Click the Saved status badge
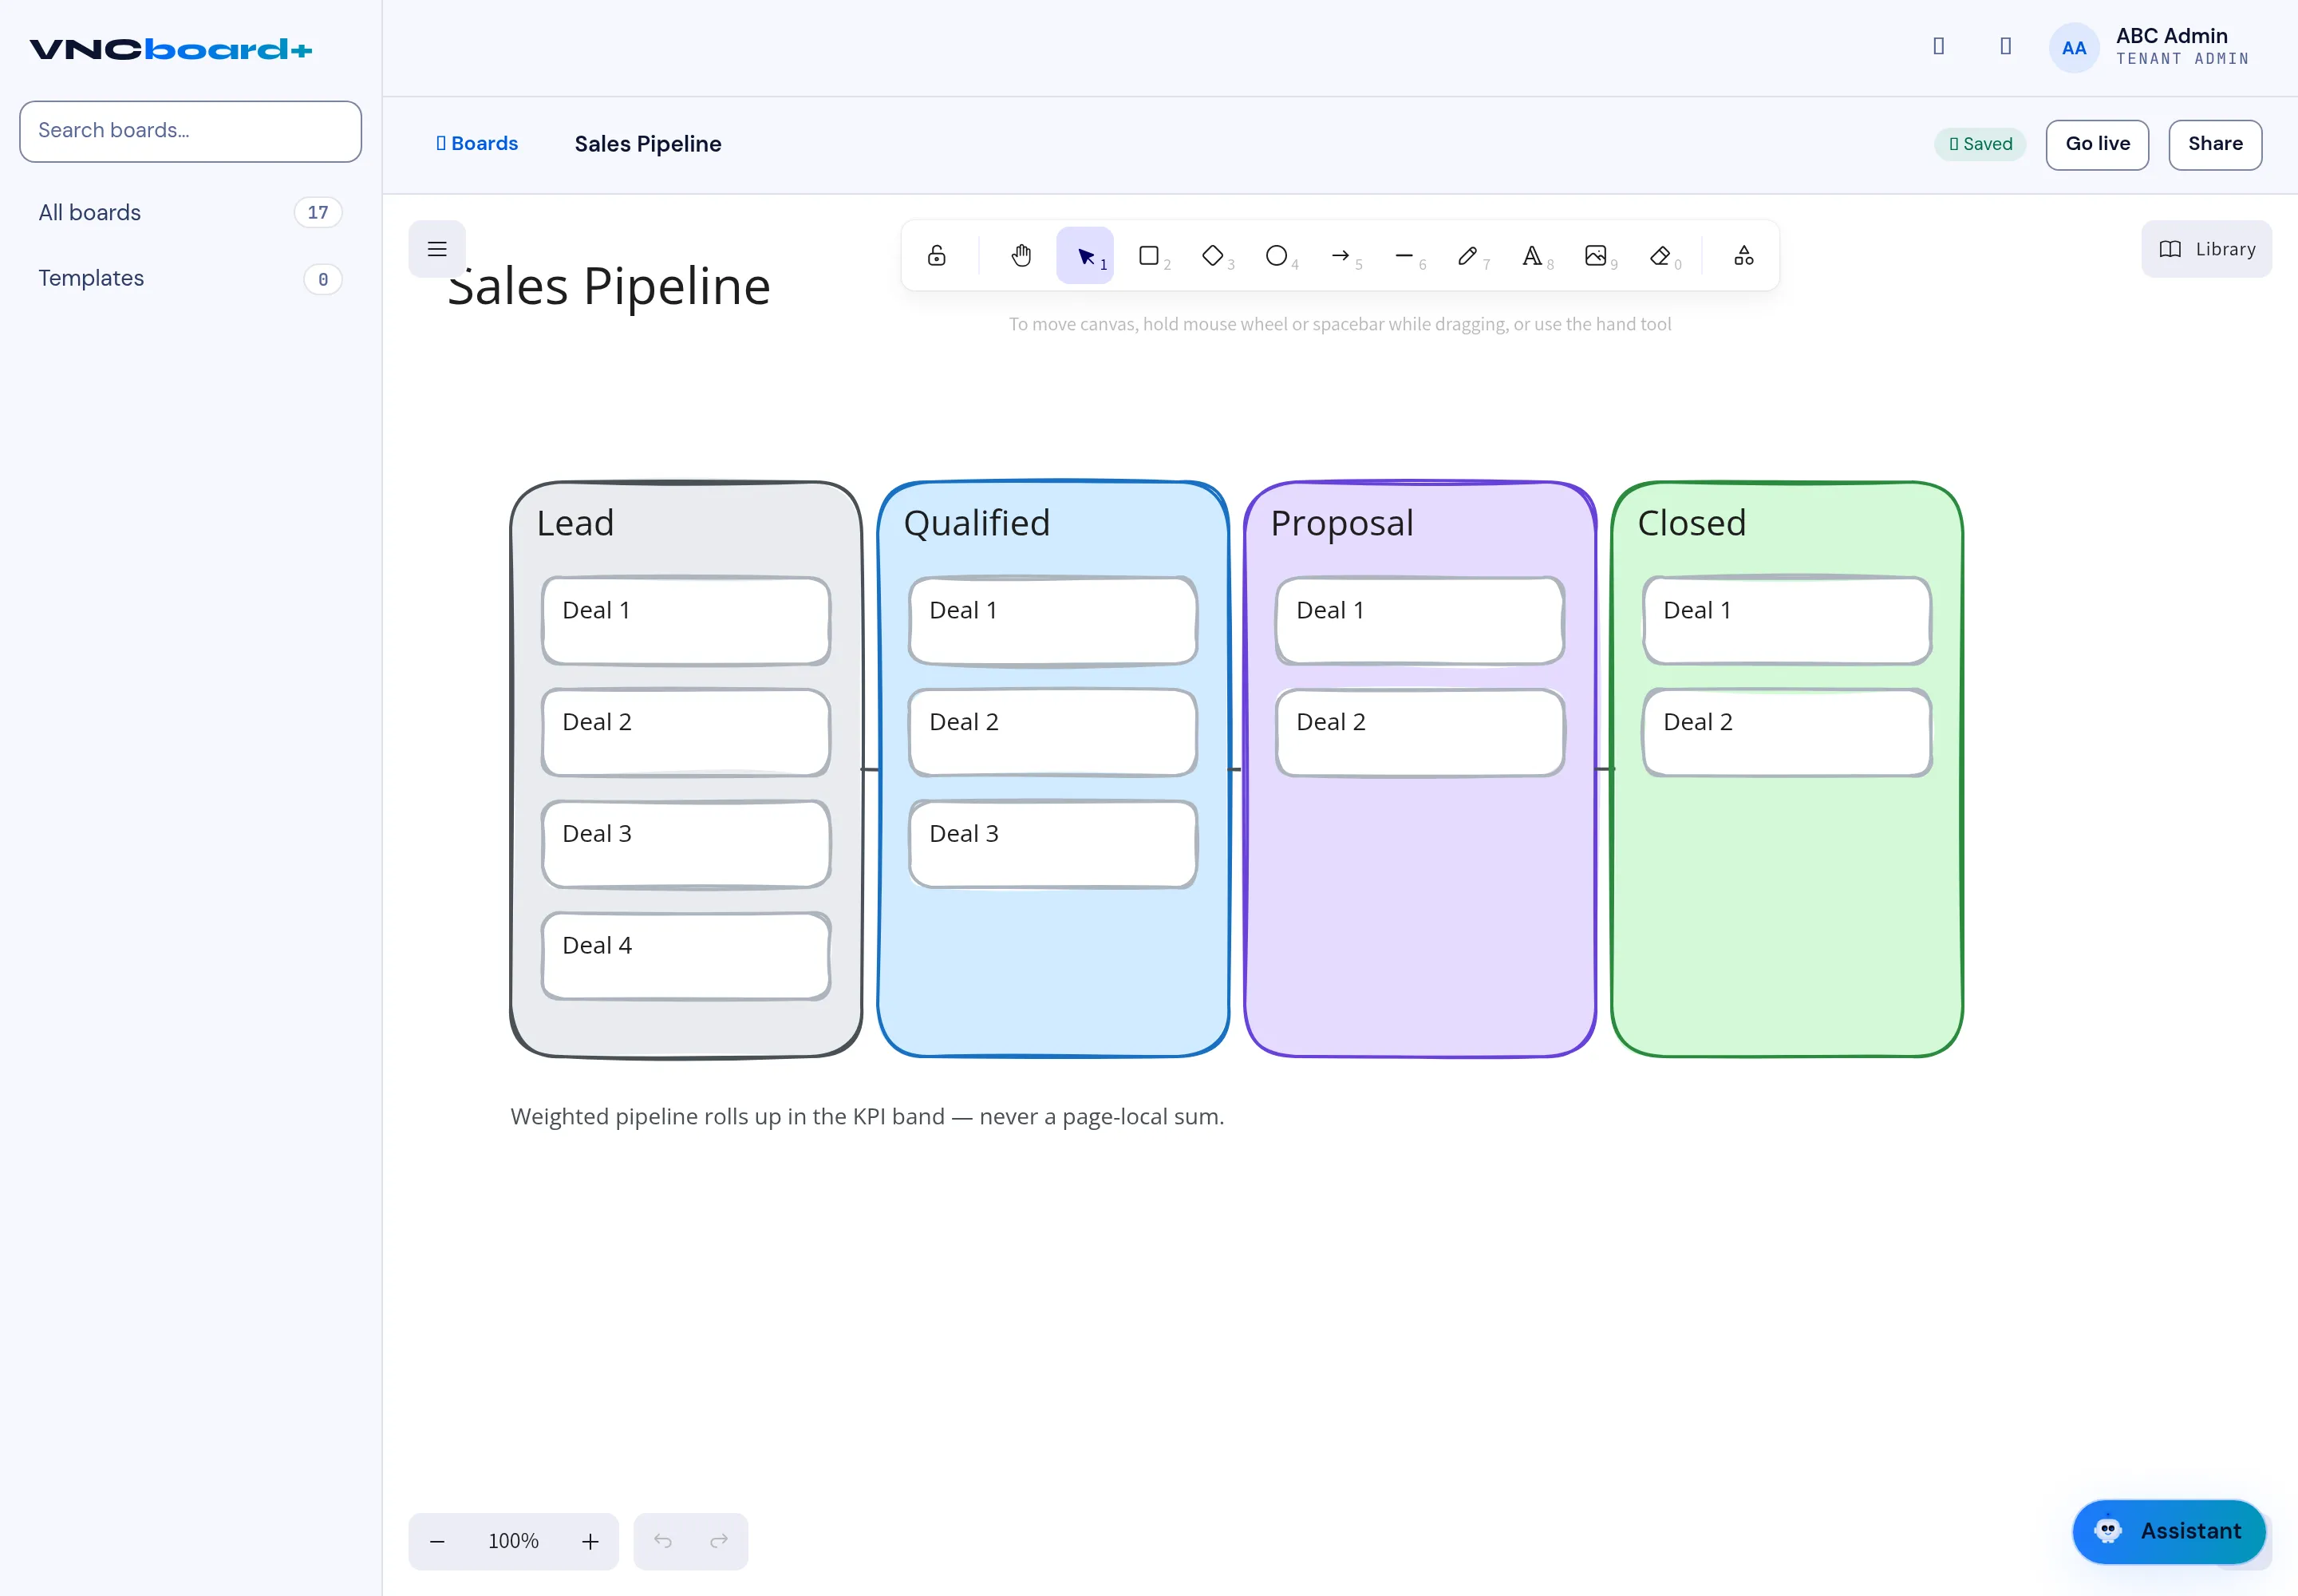 pos(1980,144)
